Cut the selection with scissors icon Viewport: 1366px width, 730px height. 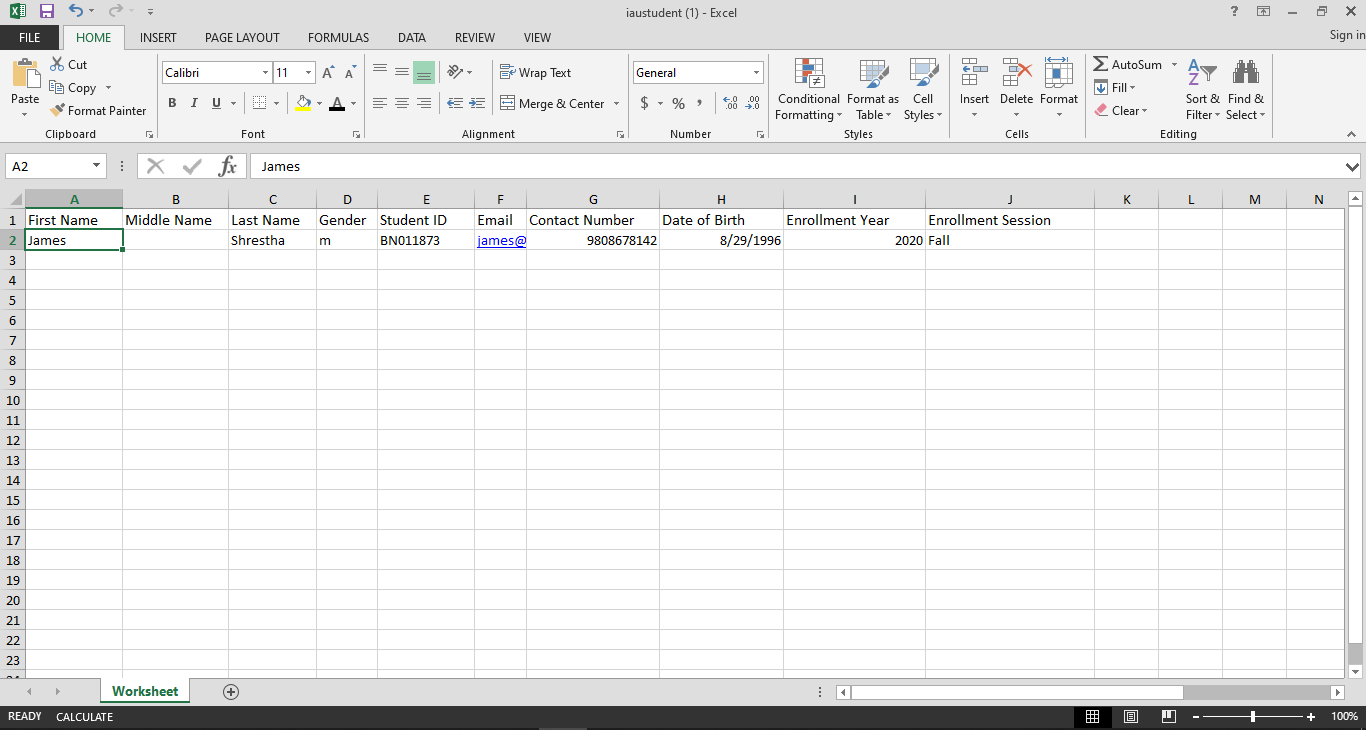point(58,64)
